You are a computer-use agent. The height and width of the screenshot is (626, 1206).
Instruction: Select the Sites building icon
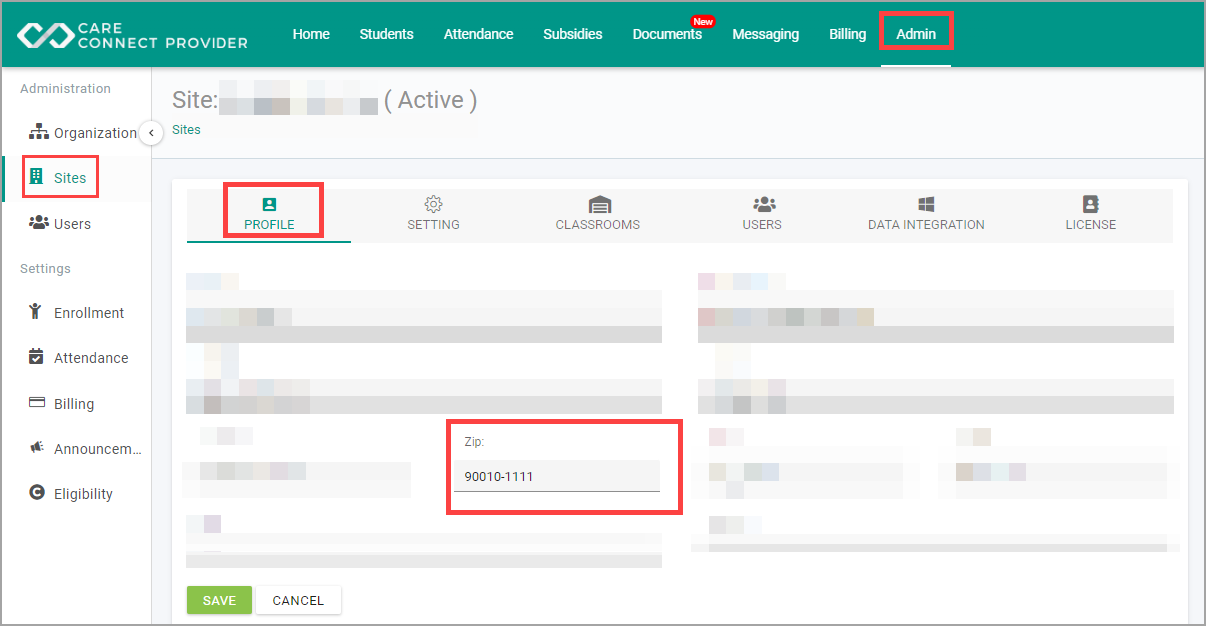[x=37, y=177]
